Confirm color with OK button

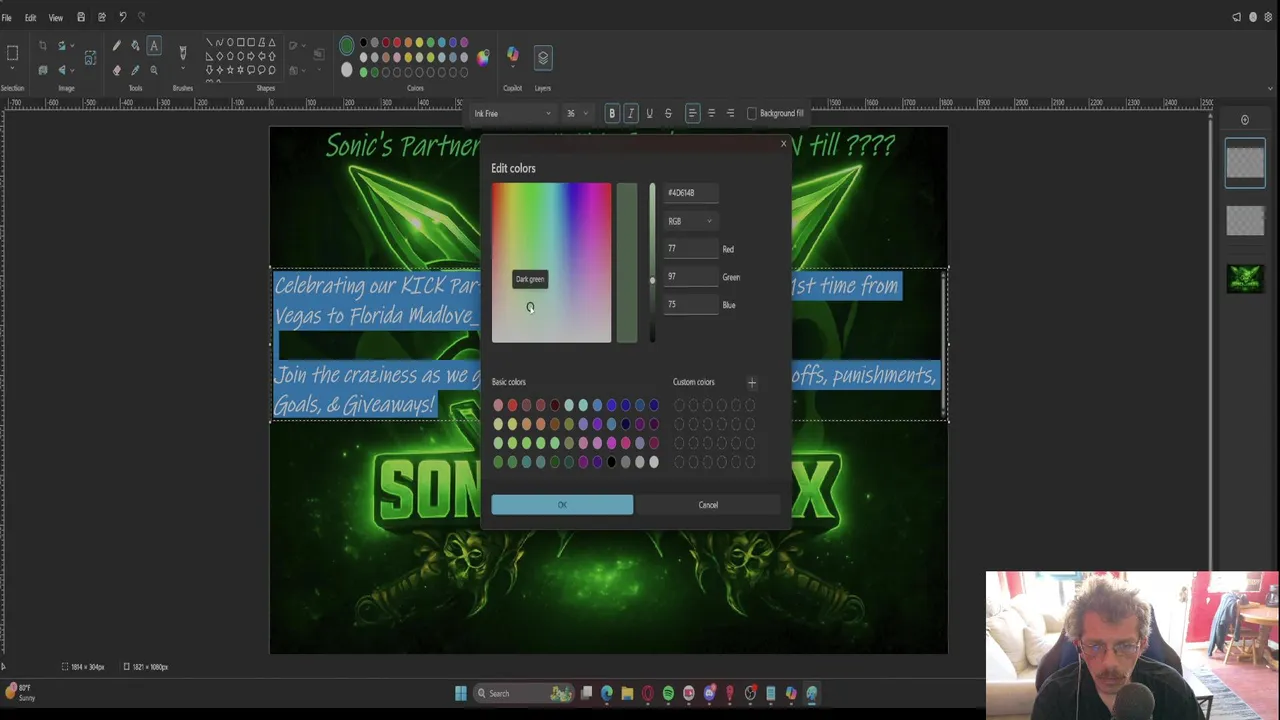click(x=562, y=505)
